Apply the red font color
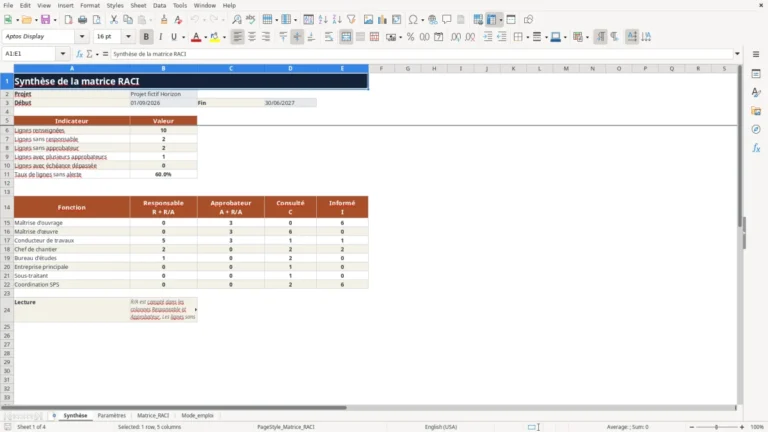Image resolution: width=768 pixels, height=432 pixels. tap(196, 37)
